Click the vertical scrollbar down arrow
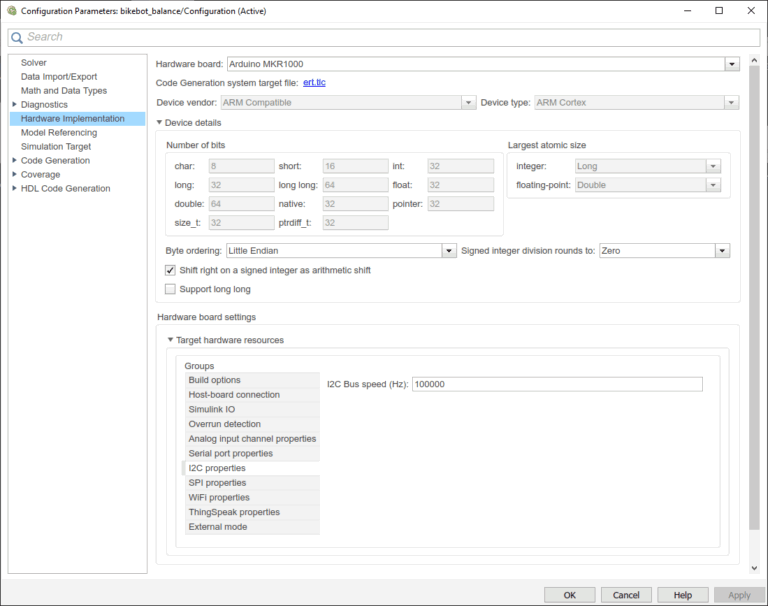 pyautogui.click(x=754, y=568)
